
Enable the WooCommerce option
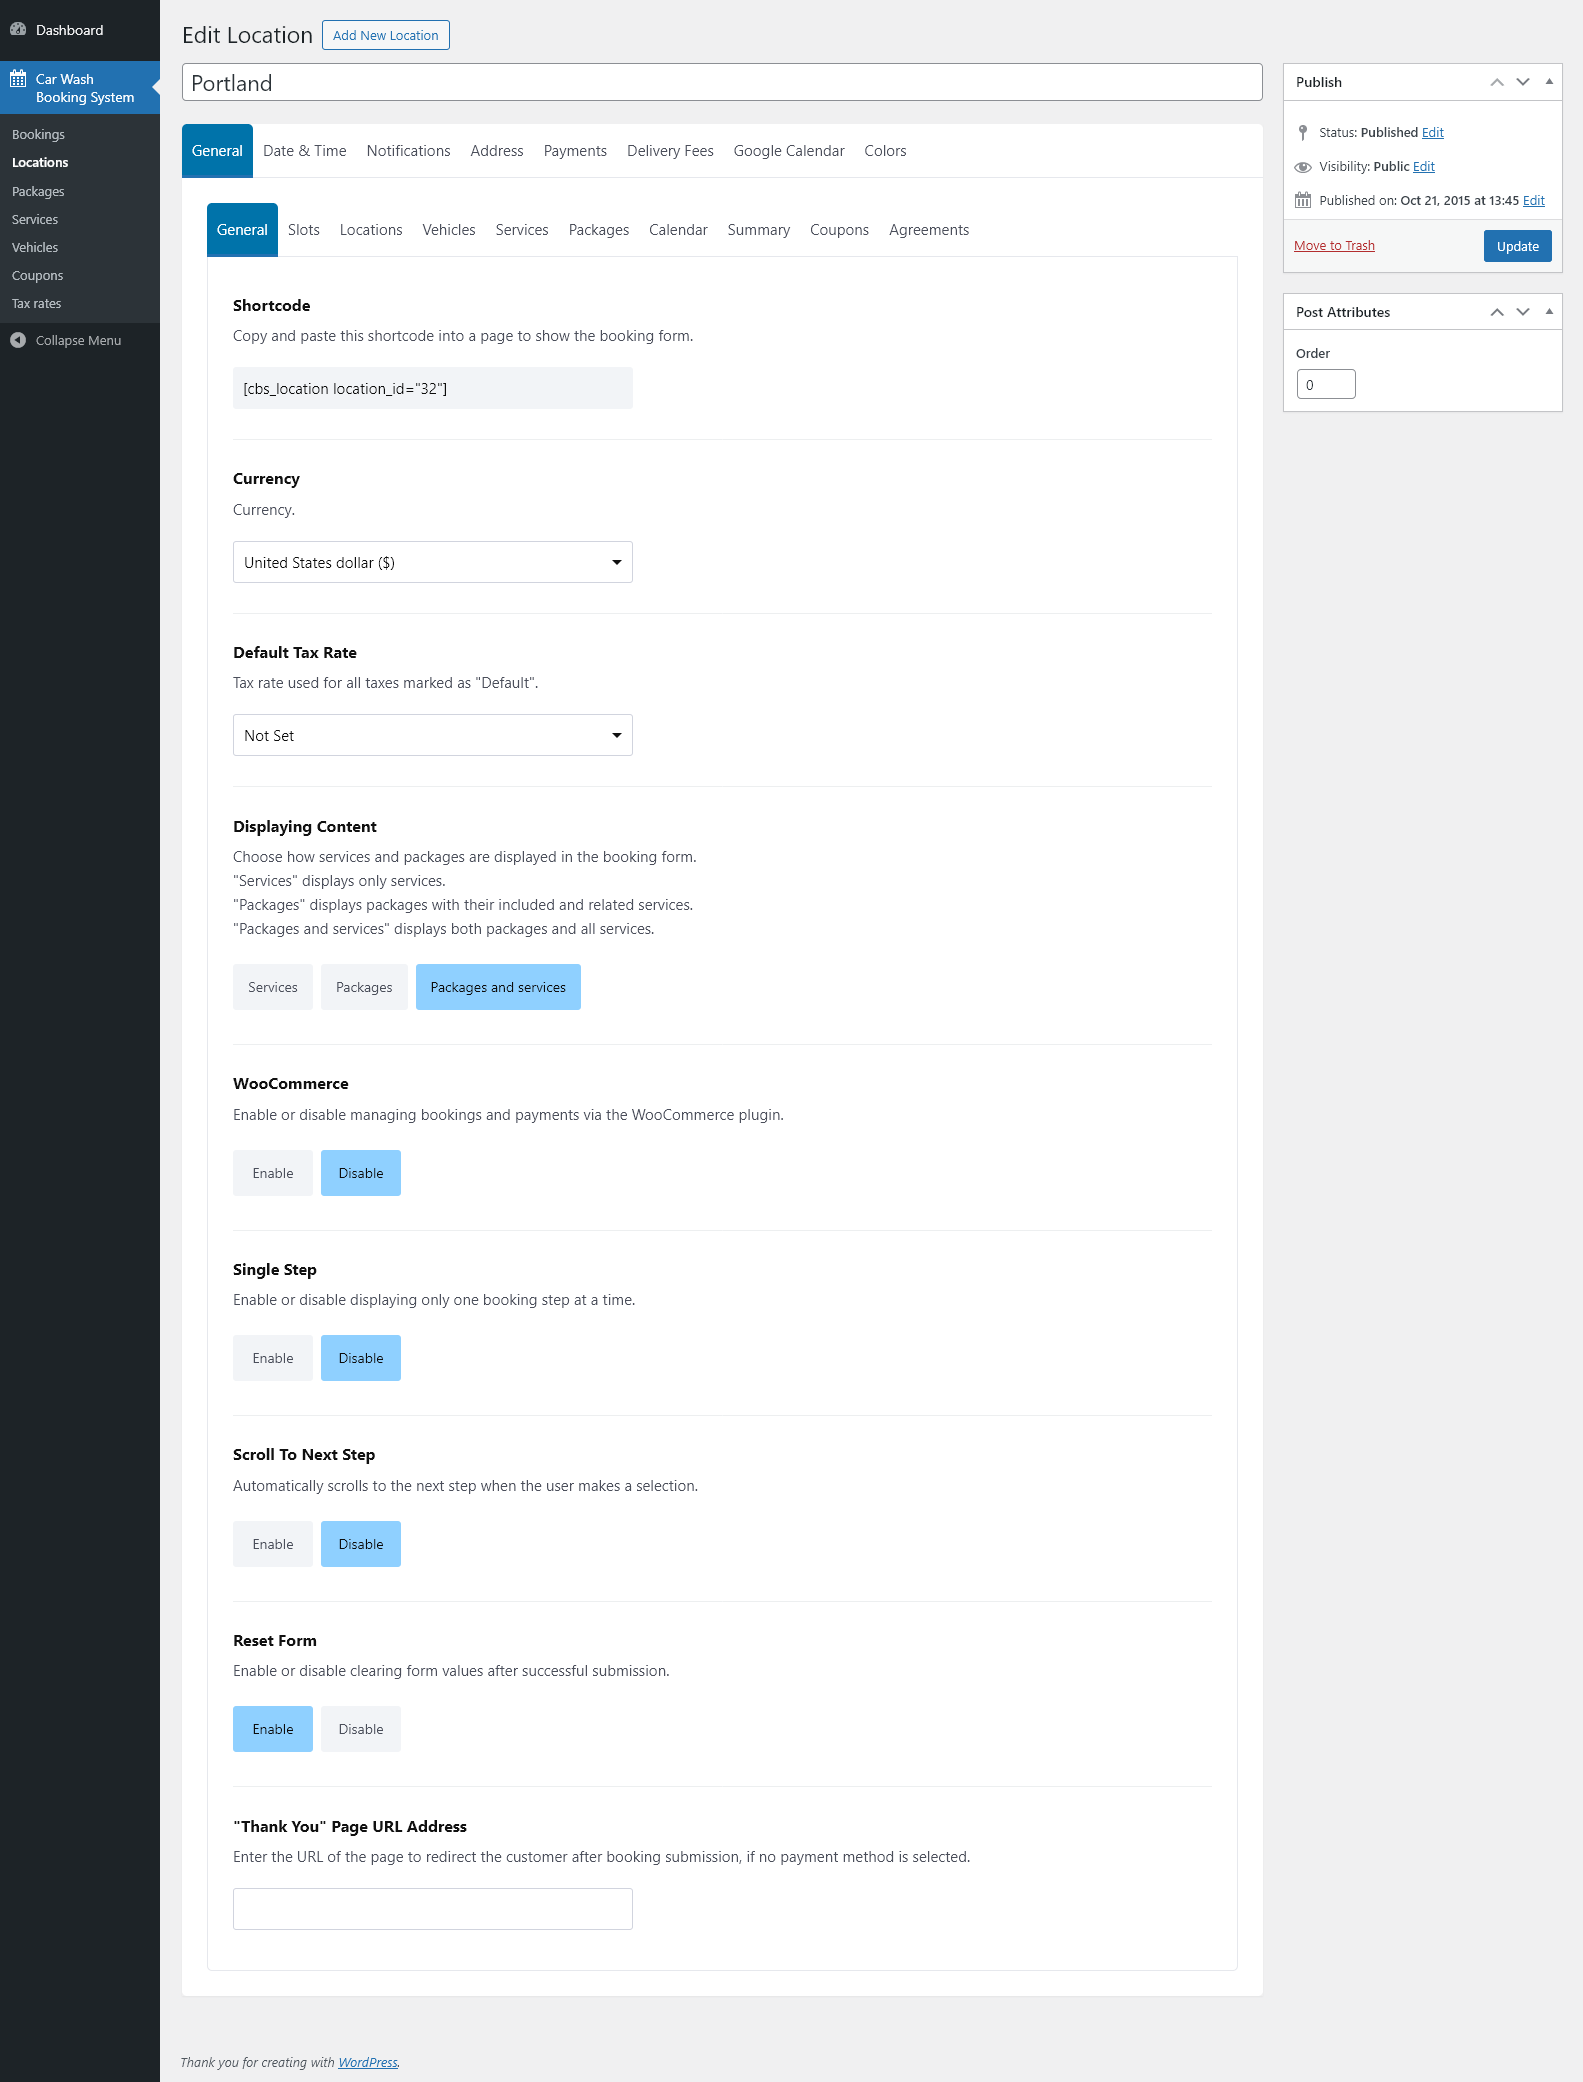click(x=273, y=1173)
